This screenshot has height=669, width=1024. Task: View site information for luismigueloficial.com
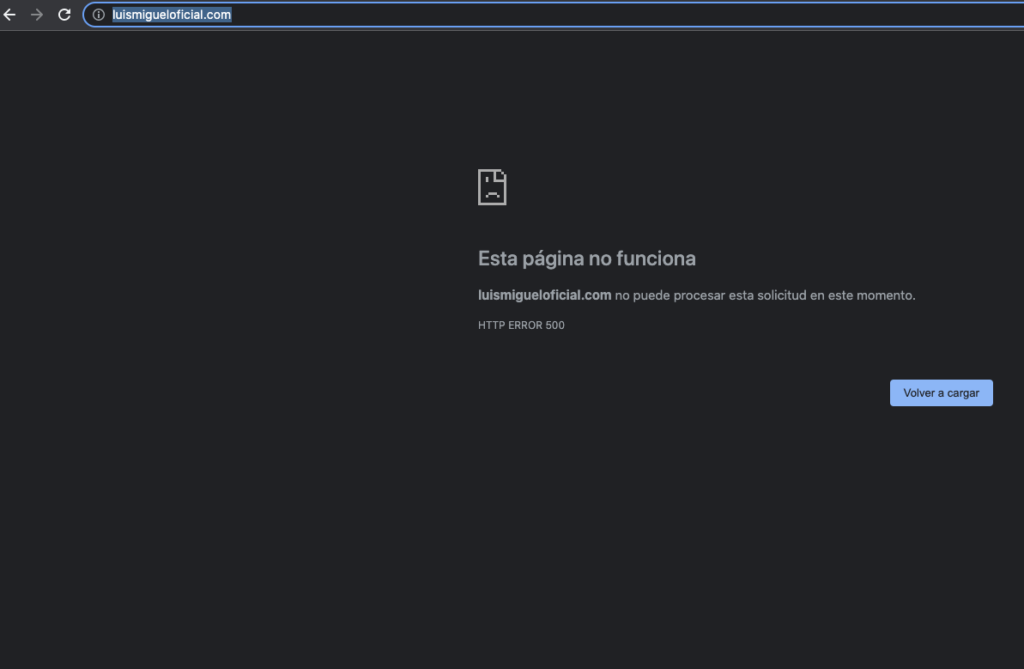point(98,15)
